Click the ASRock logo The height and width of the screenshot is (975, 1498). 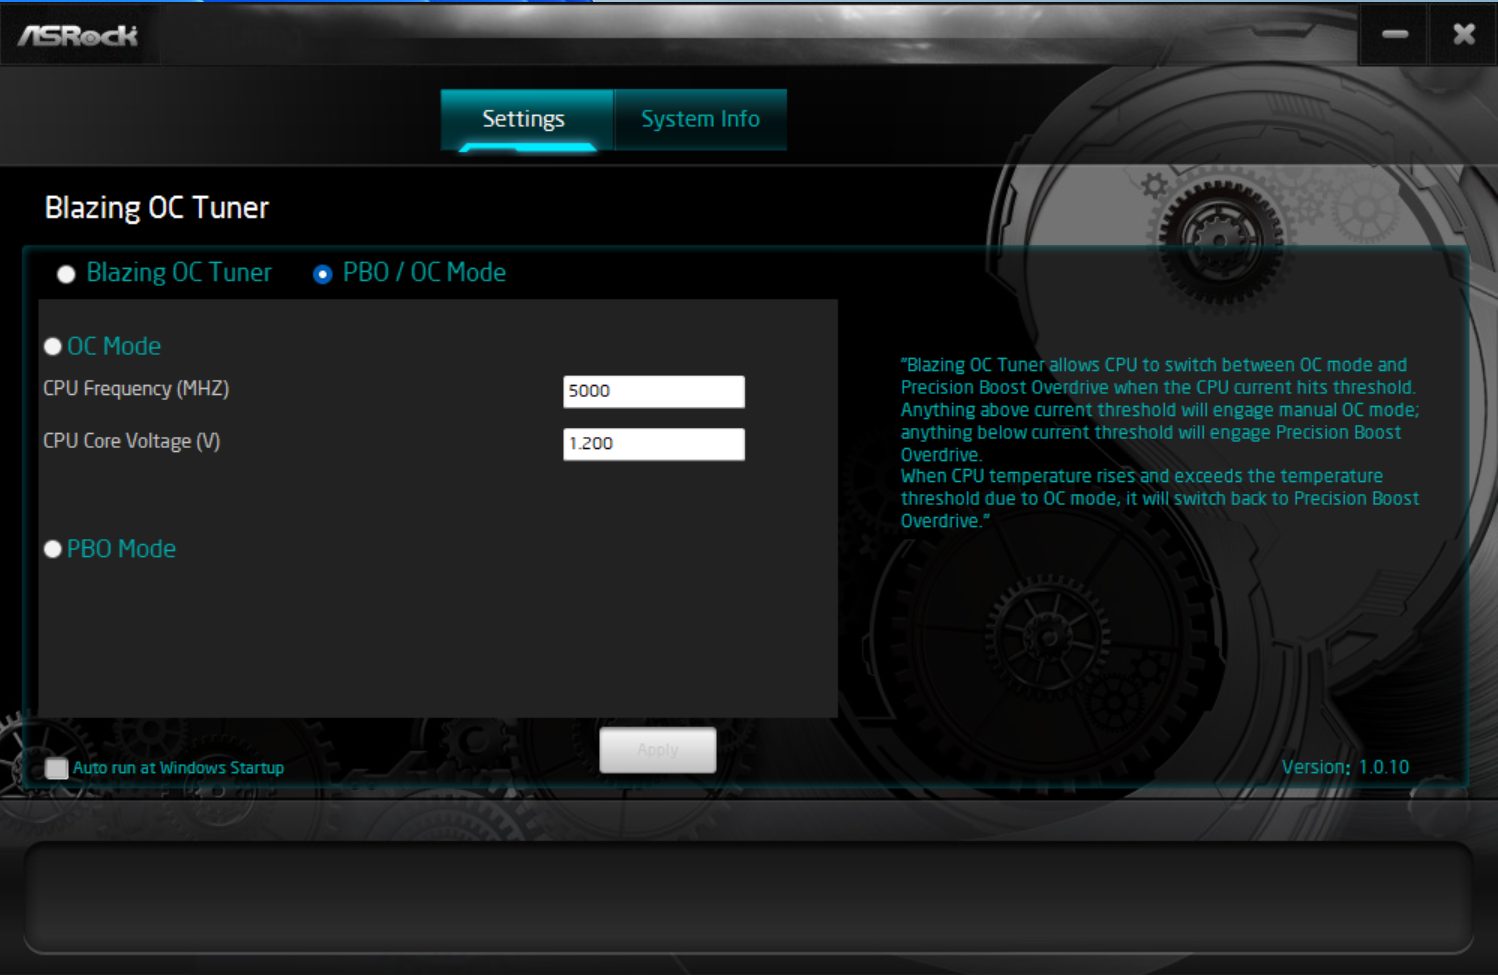pyautogui.click(x=78, y=36)
